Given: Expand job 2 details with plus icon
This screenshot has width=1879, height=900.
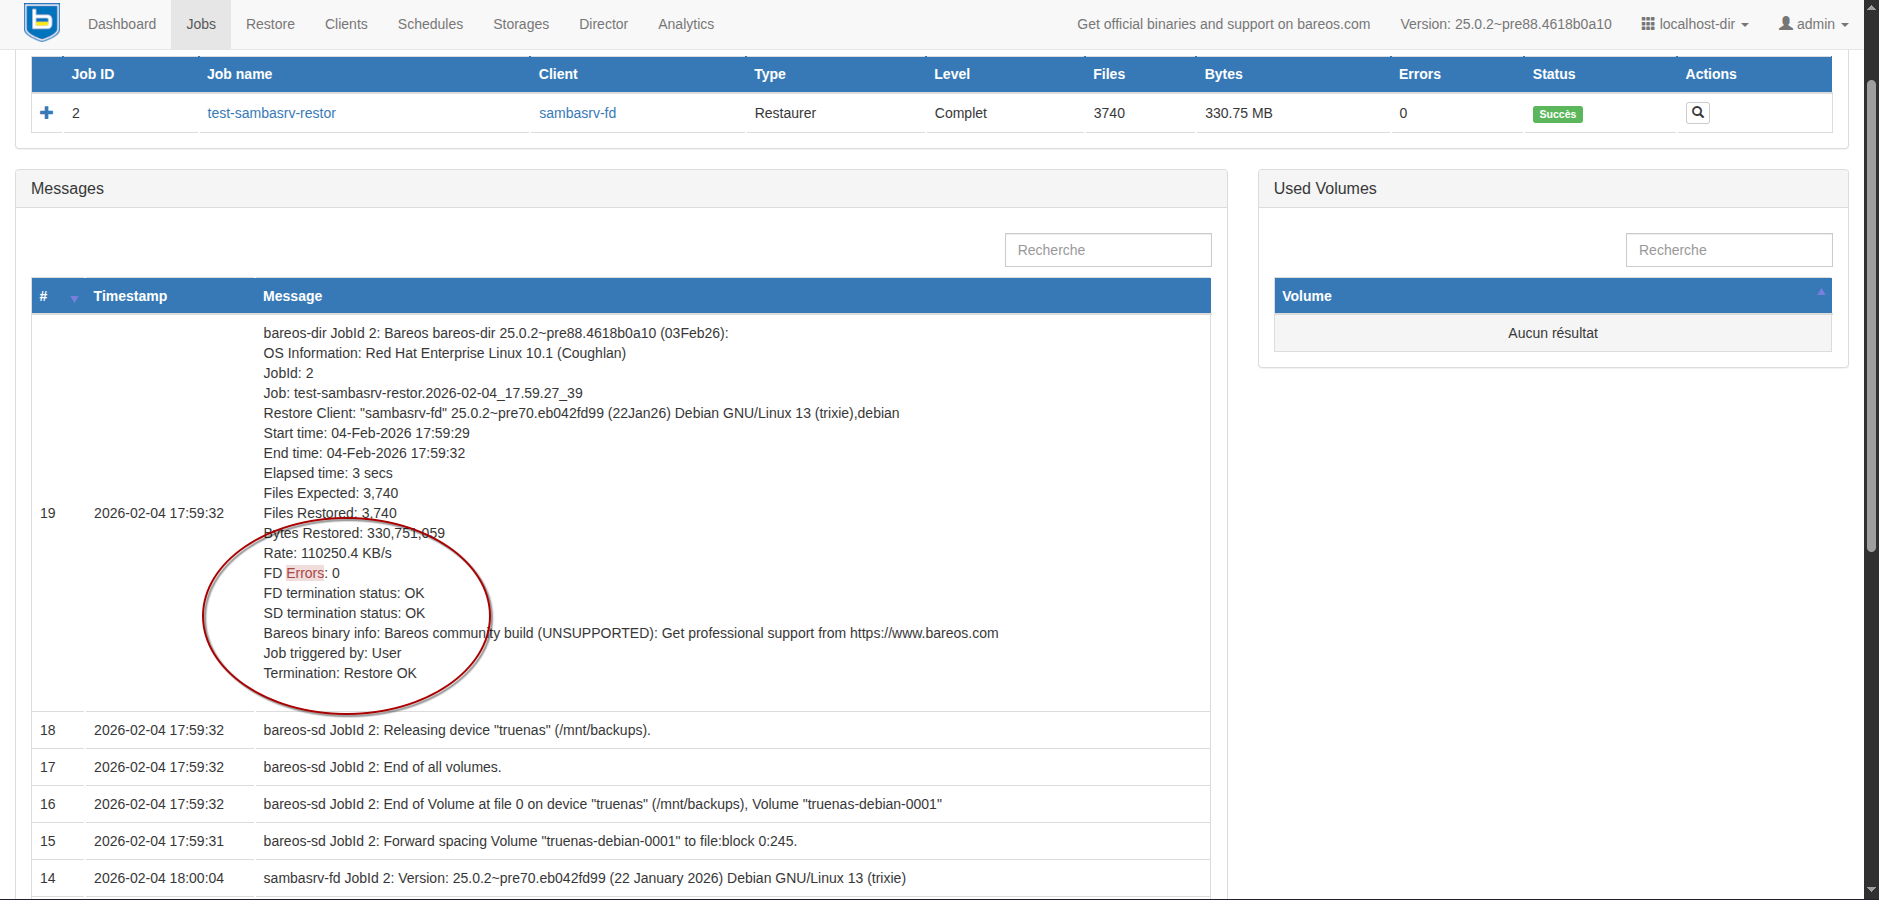Looking at the screenshot, I should [x=46, y=113].
